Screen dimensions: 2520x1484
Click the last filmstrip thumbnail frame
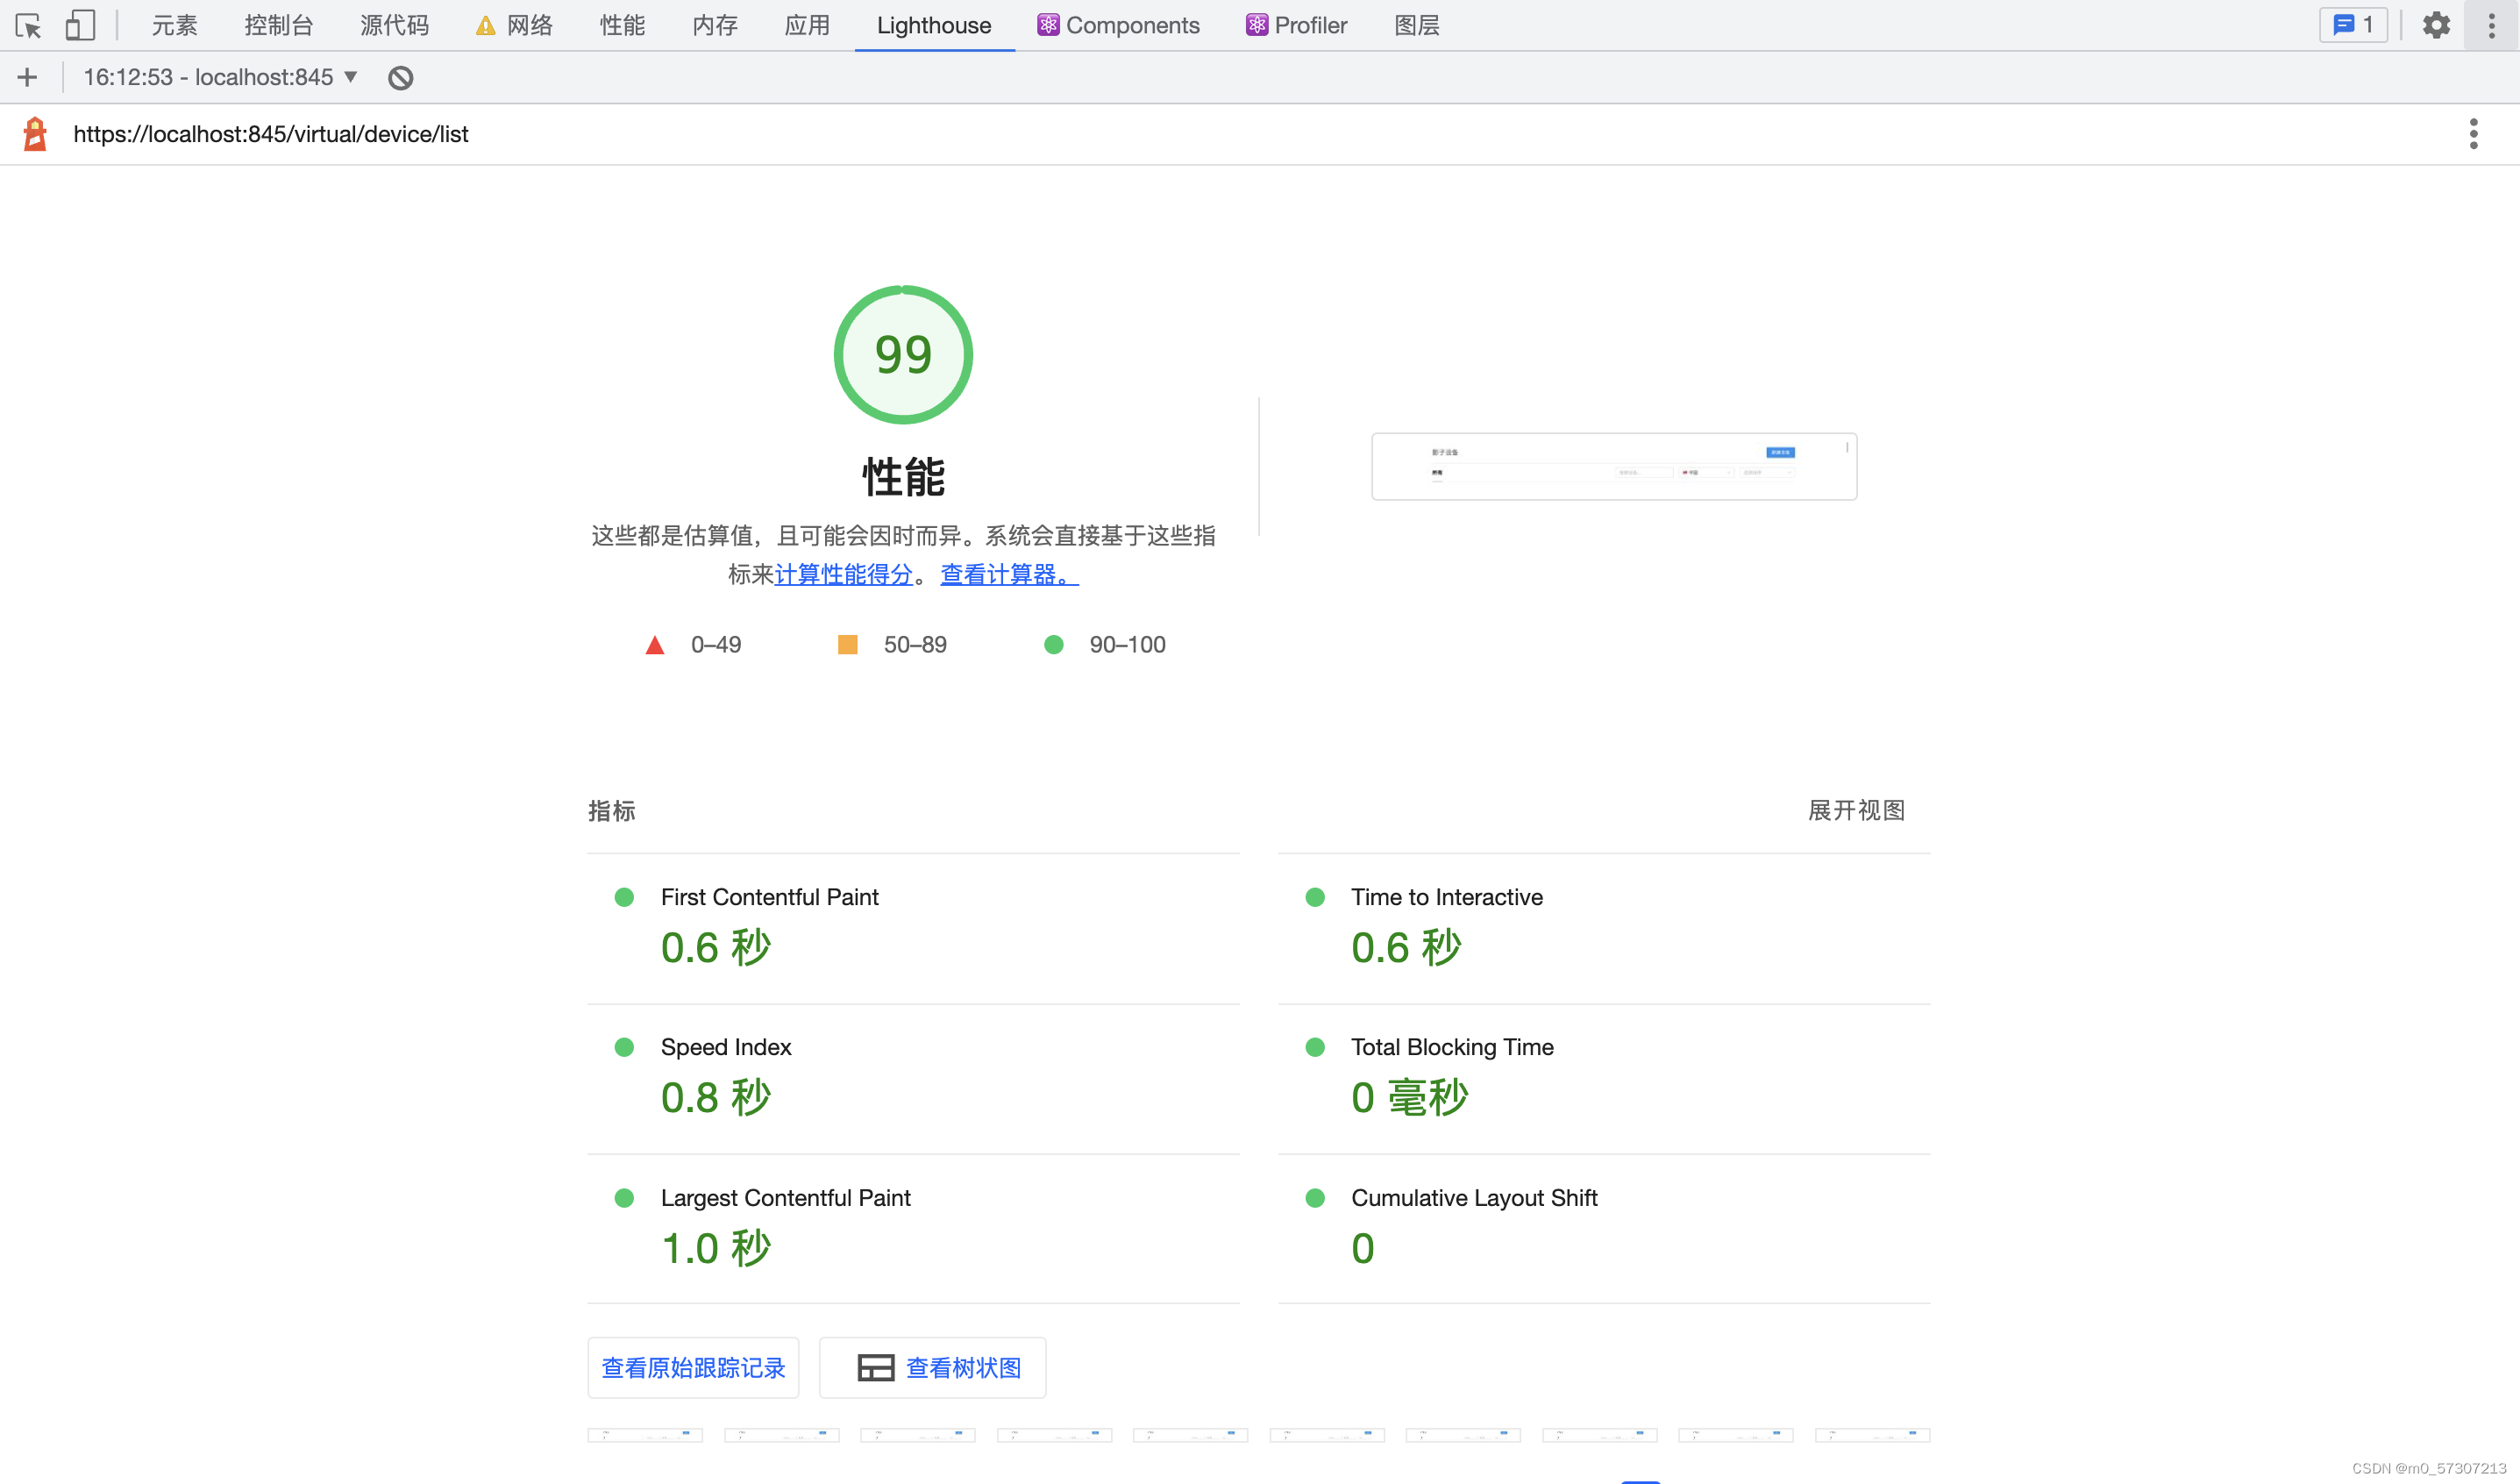(x=1872, y=1434)
